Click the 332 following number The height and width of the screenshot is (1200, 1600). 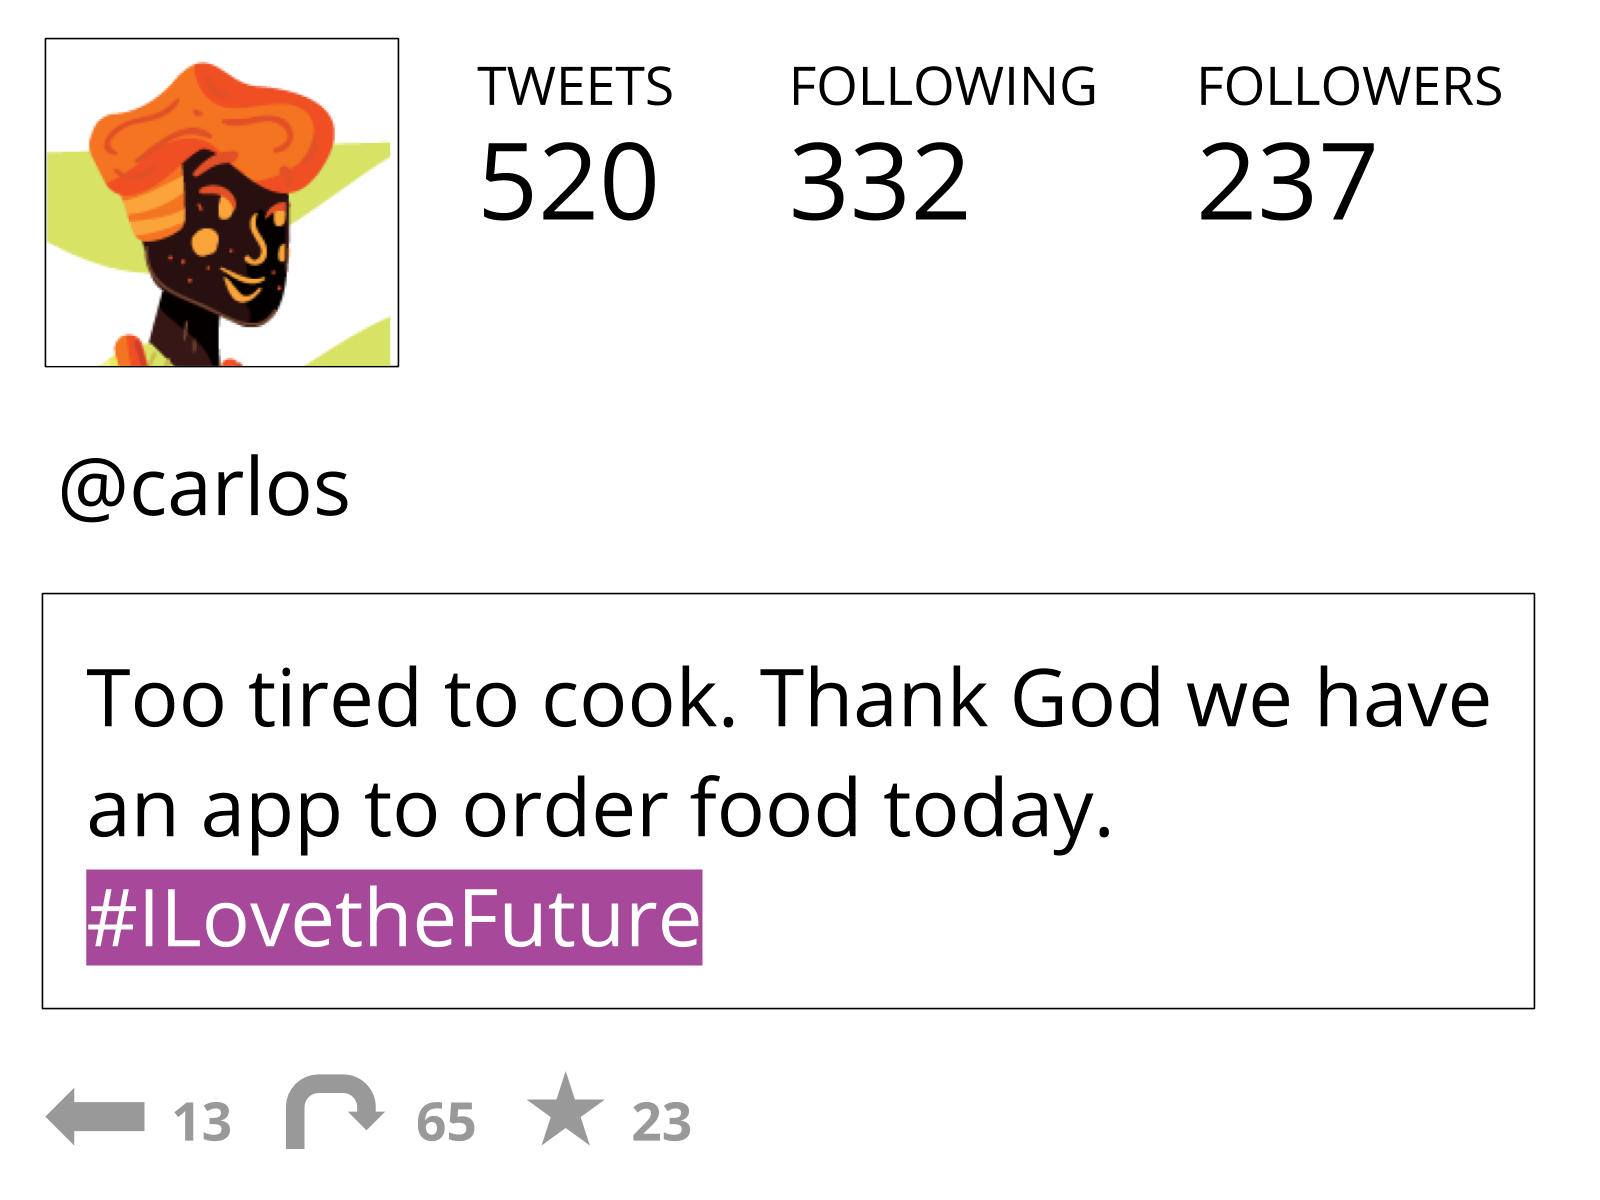click(879, 182)
